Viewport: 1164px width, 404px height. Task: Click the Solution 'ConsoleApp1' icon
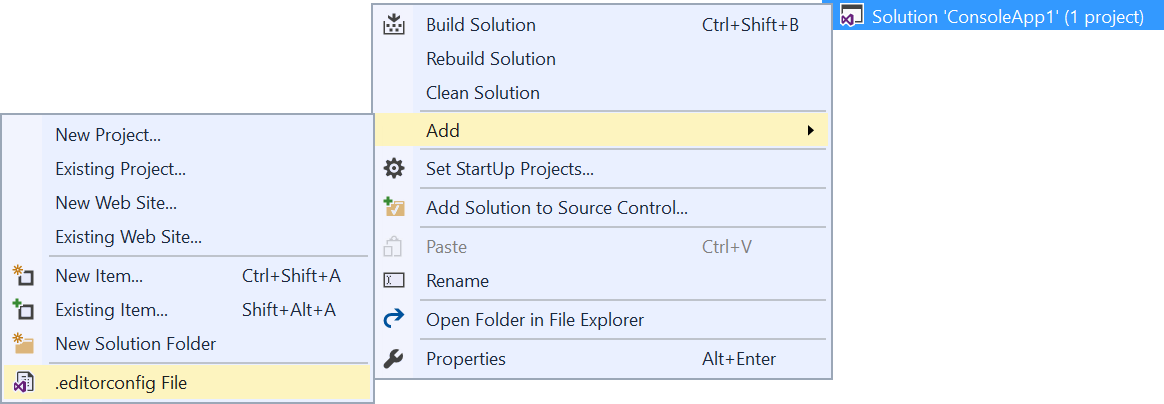[853, 16]
